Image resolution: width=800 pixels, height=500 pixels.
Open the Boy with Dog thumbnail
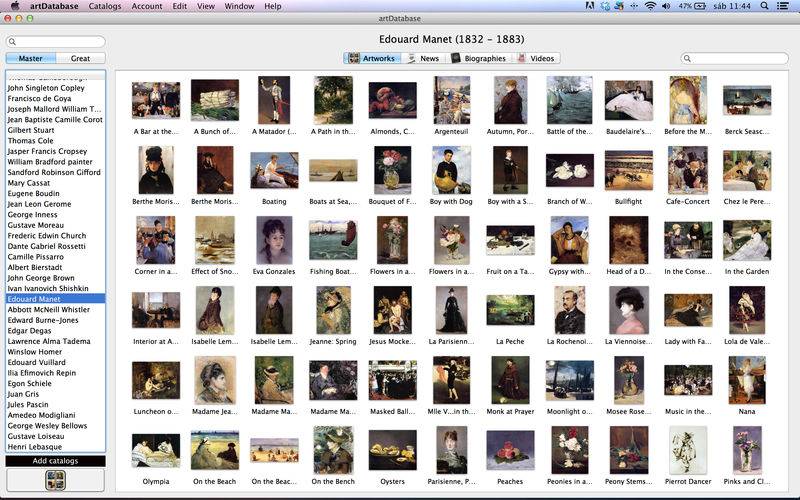coord(451,170)
